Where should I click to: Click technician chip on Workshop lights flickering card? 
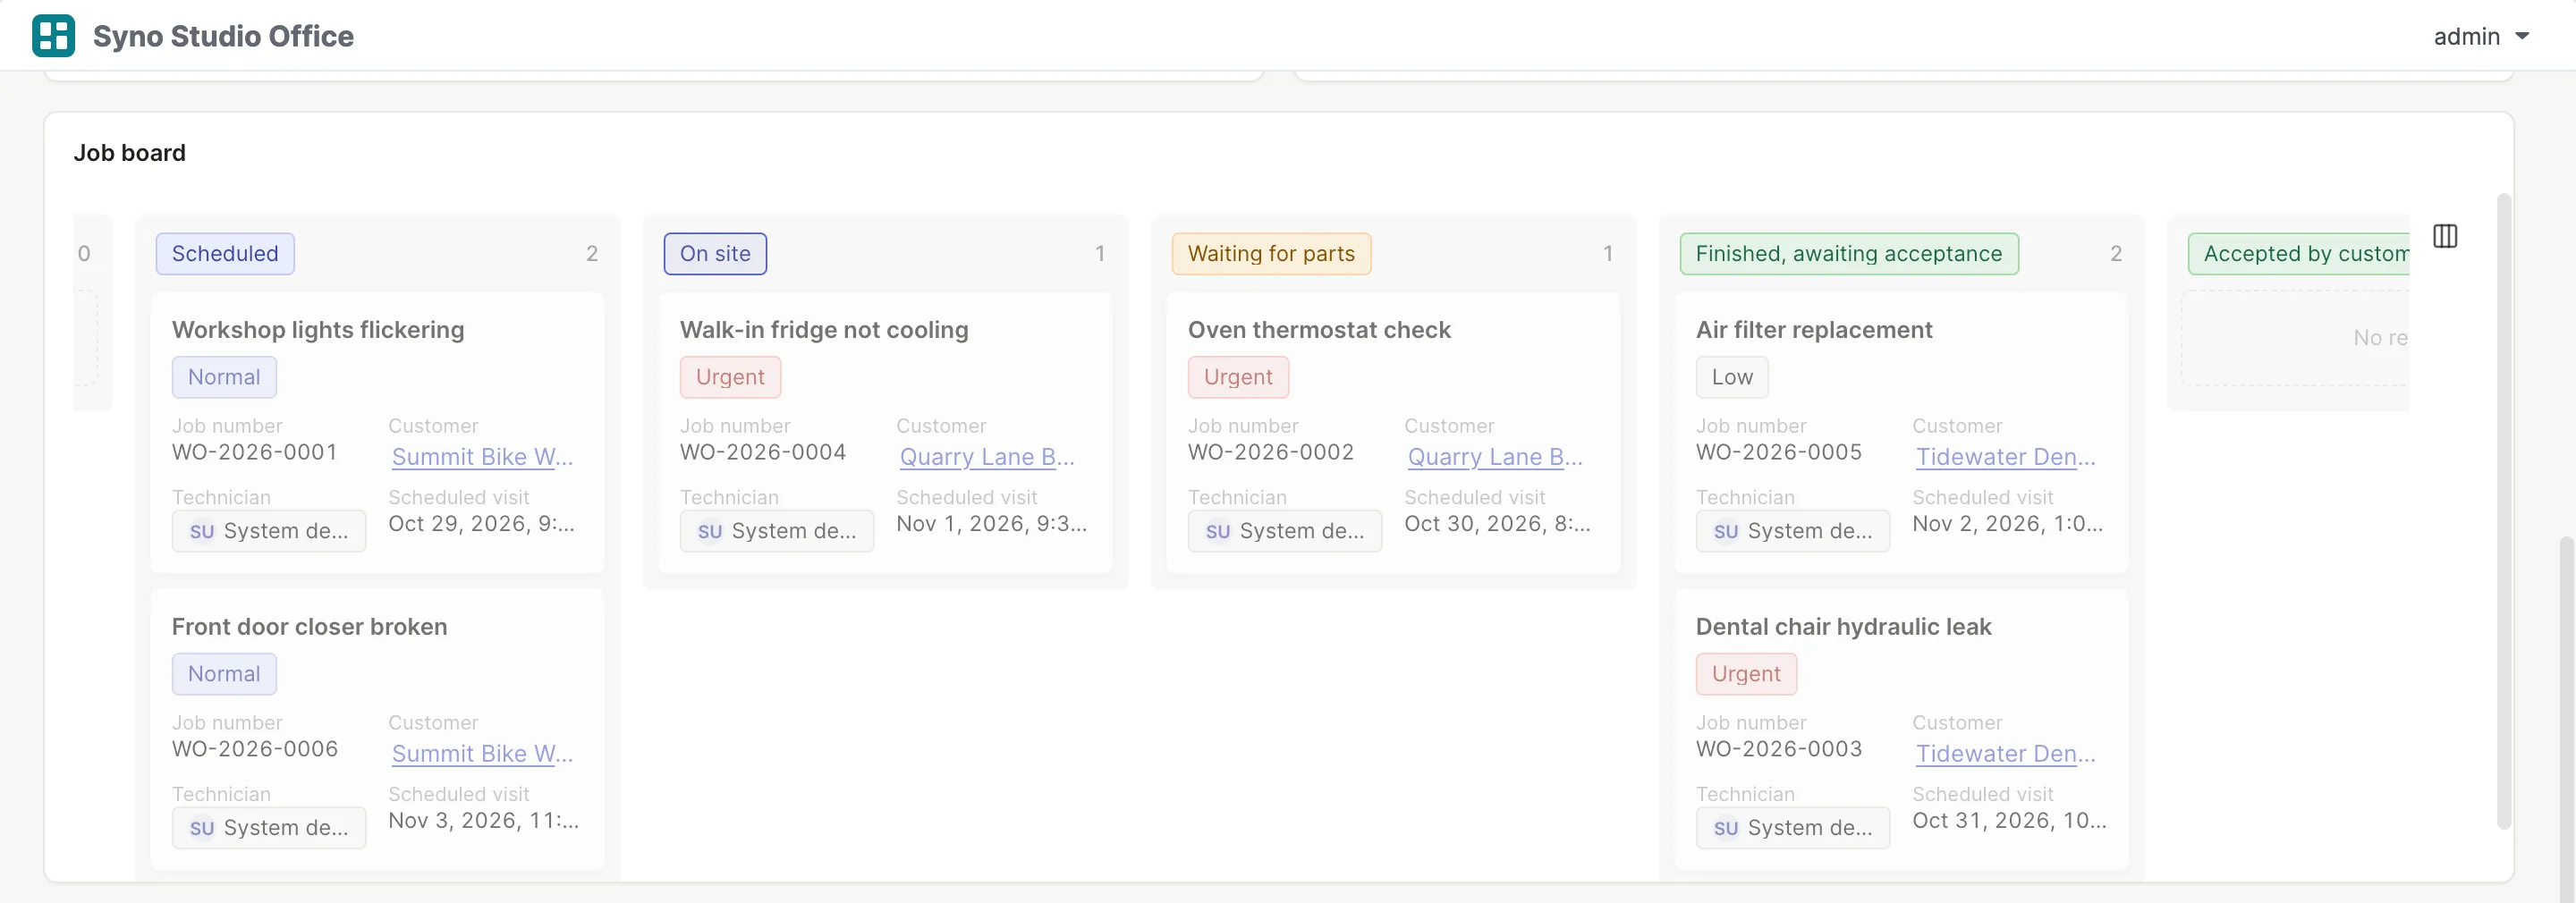[x=269, y=531]
